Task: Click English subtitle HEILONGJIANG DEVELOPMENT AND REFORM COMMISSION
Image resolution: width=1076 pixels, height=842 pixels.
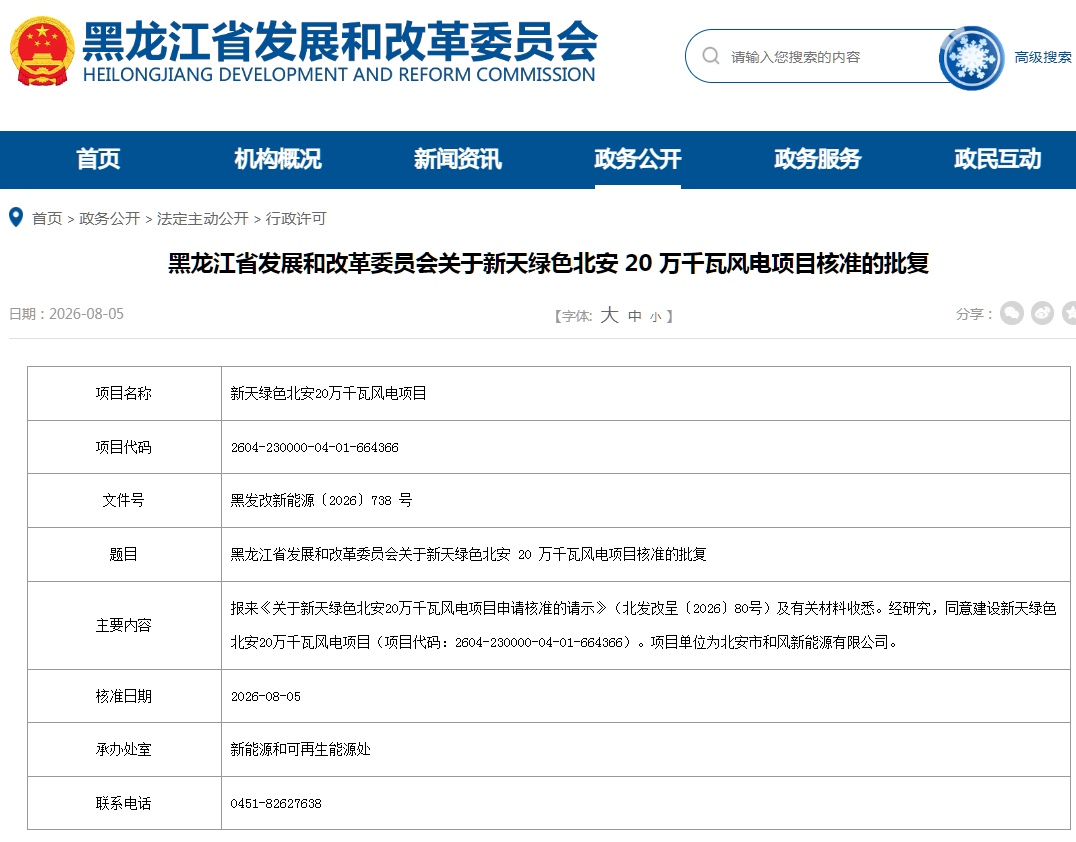Action: point(339,74)
